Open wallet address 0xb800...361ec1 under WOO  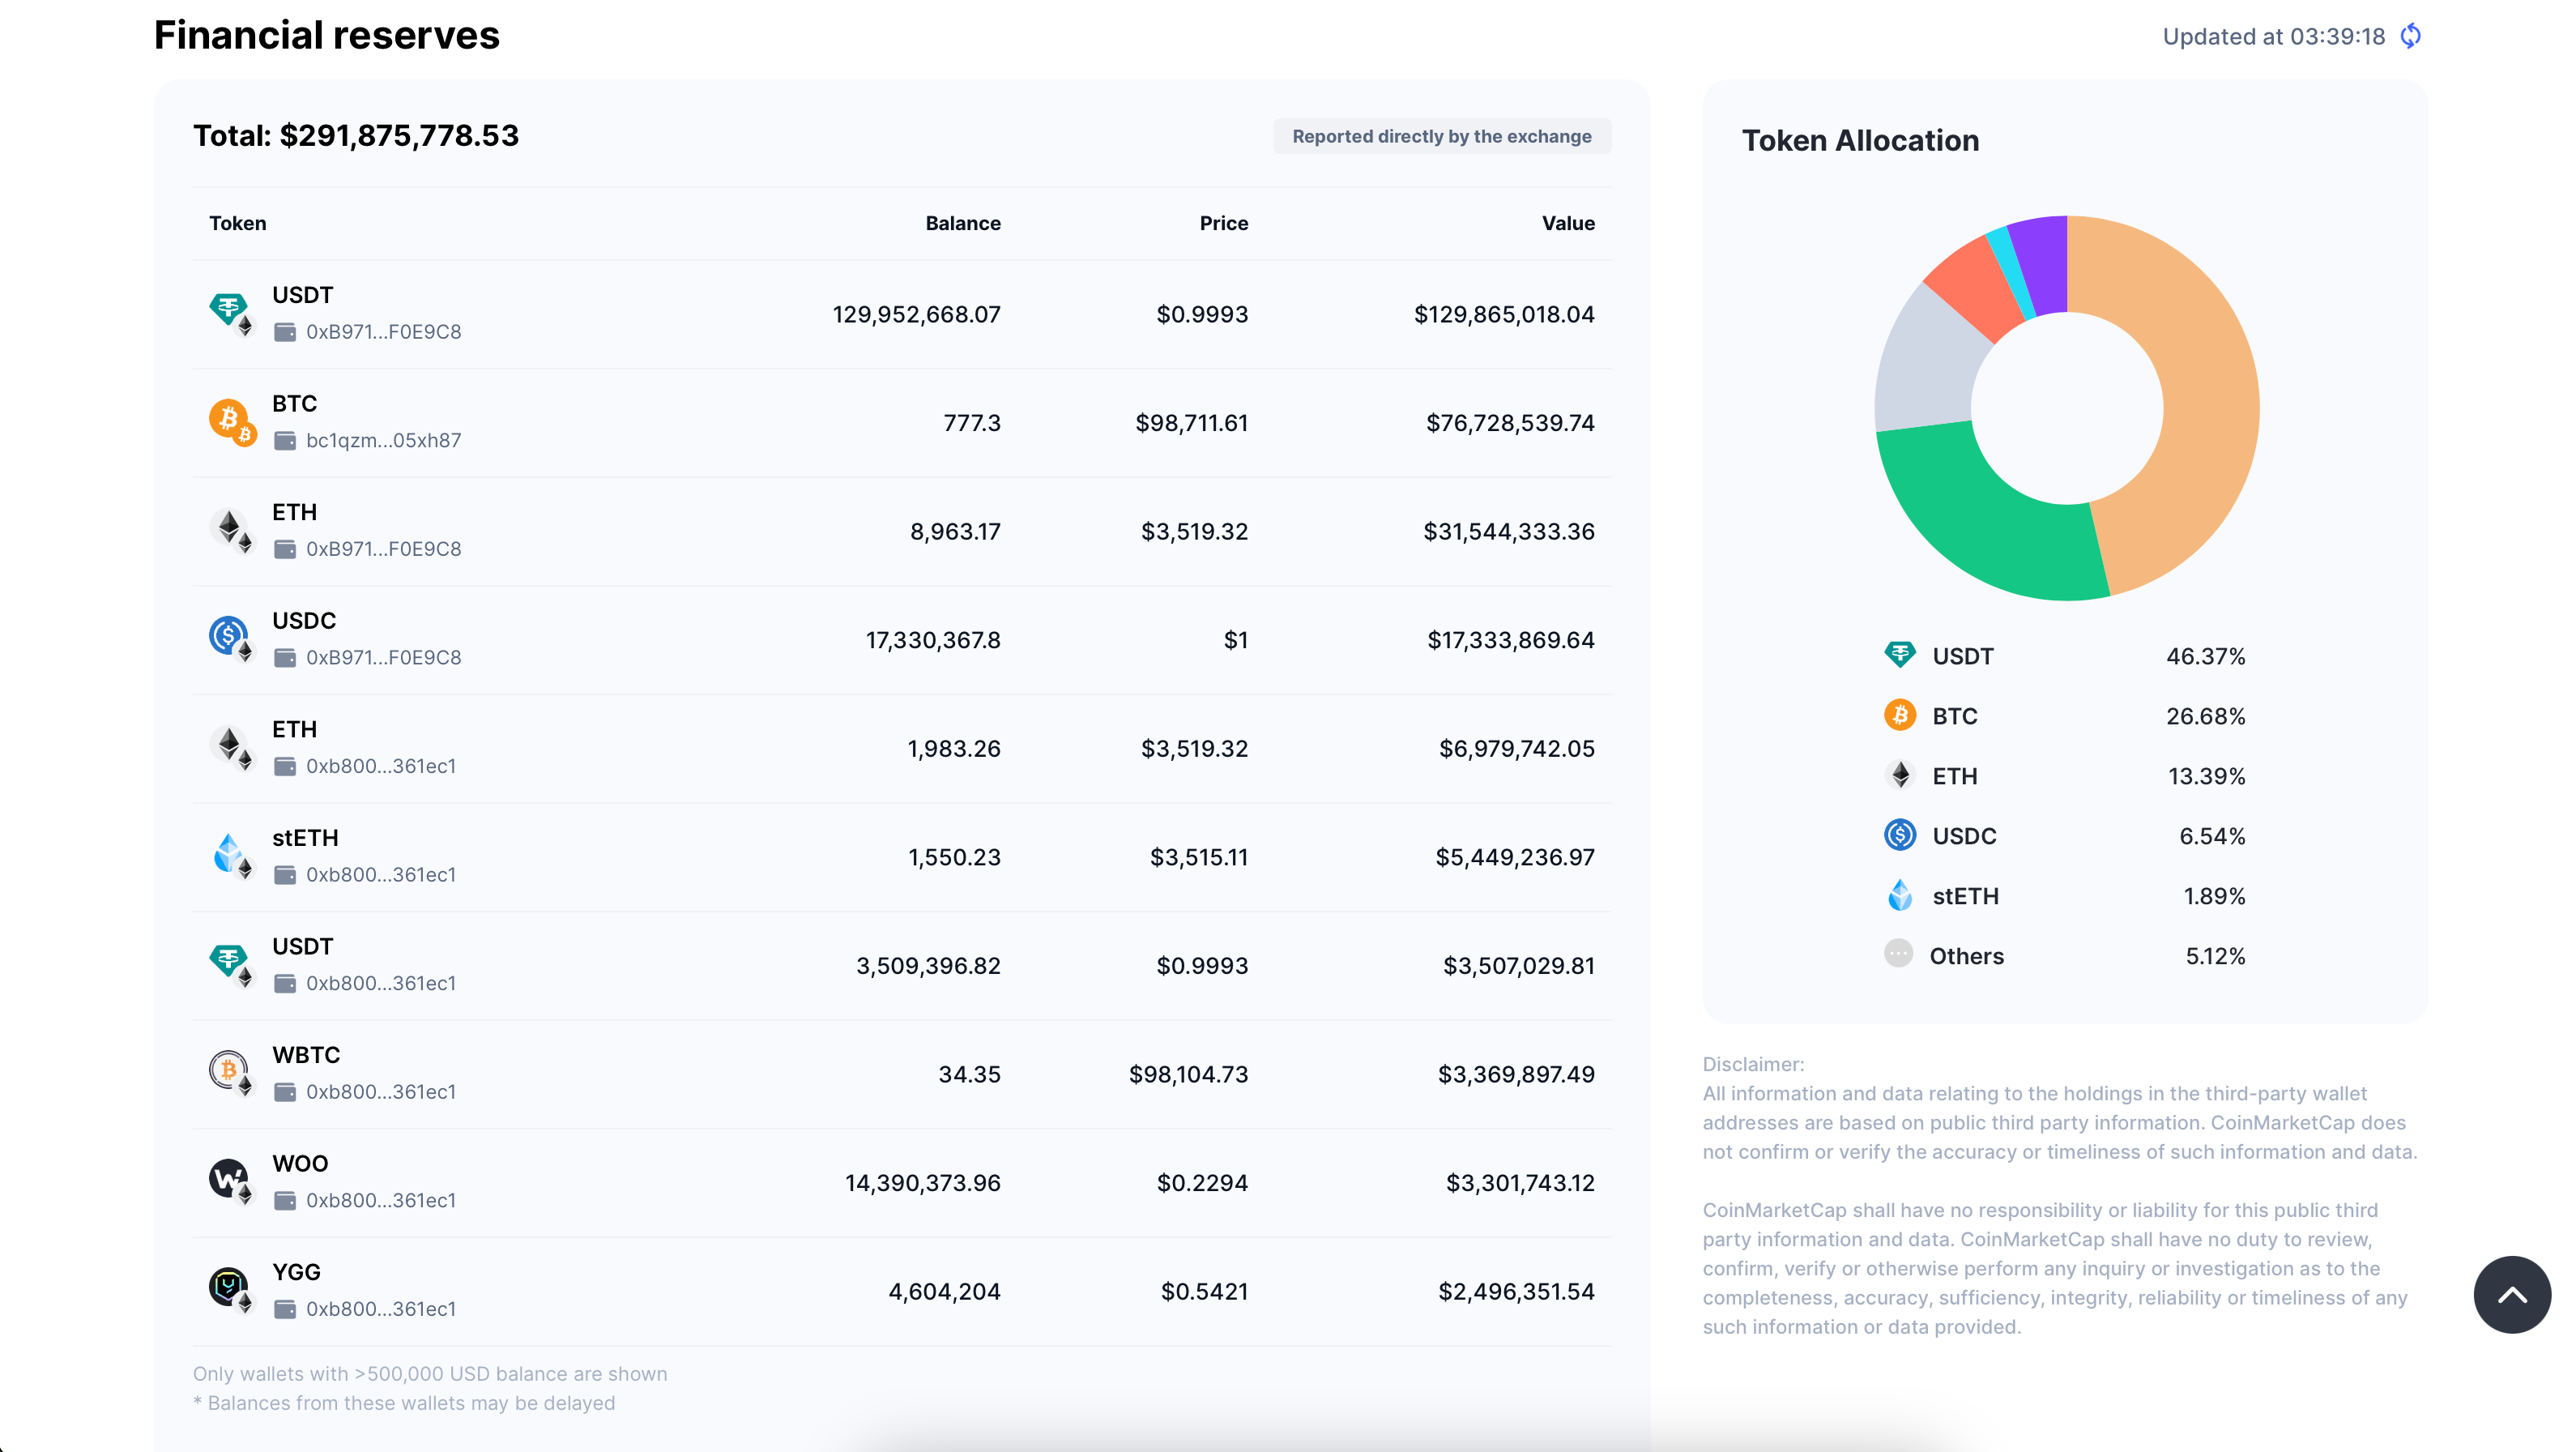point(381,1201)
